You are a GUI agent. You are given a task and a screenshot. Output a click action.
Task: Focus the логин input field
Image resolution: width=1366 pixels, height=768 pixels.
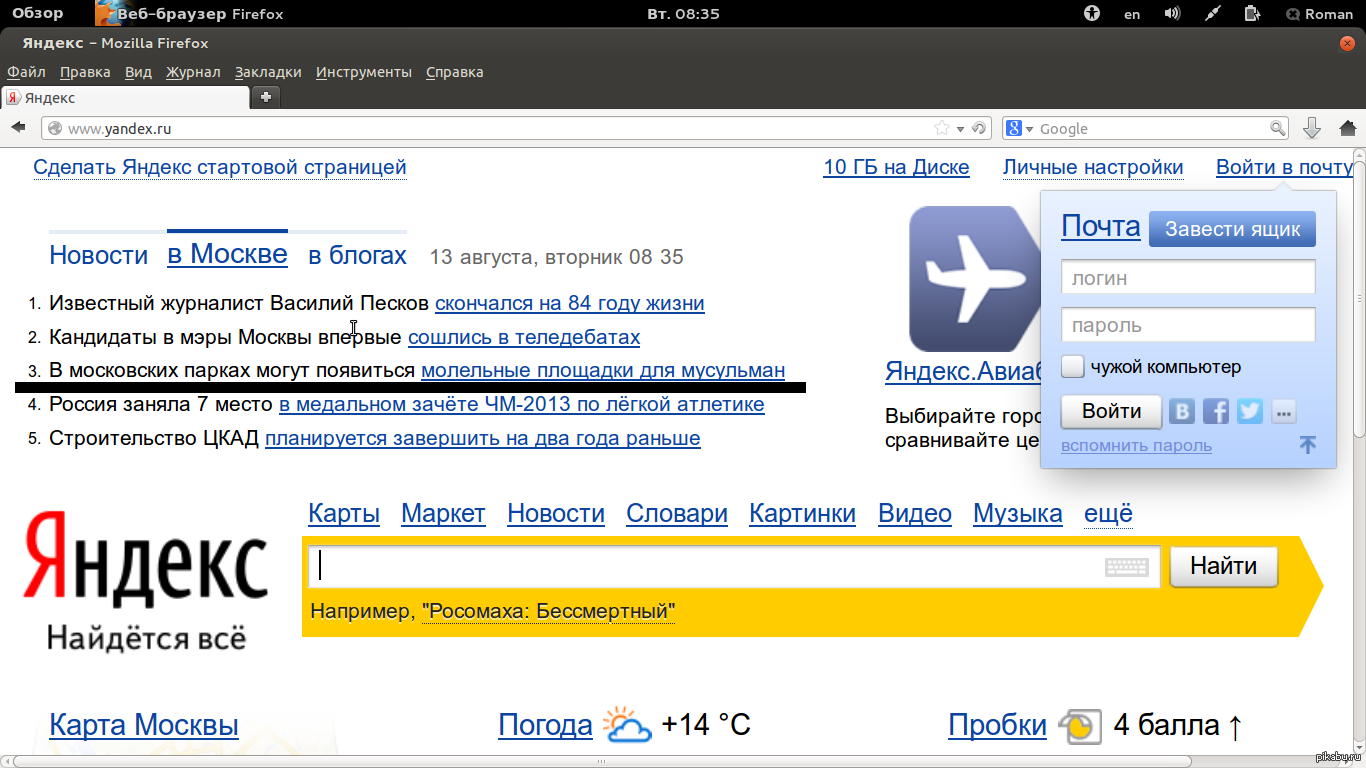(1188, 278)
